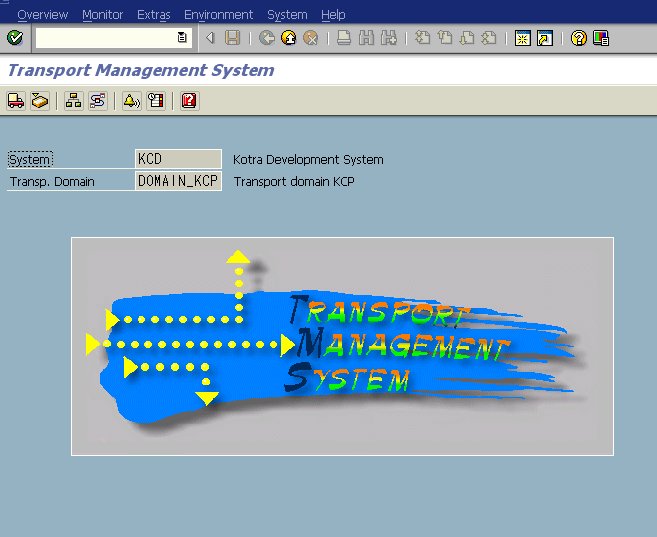Exit with the yellow up-arrow icon
The width and height of the screenshot is (657, 537).
[289, 38]
